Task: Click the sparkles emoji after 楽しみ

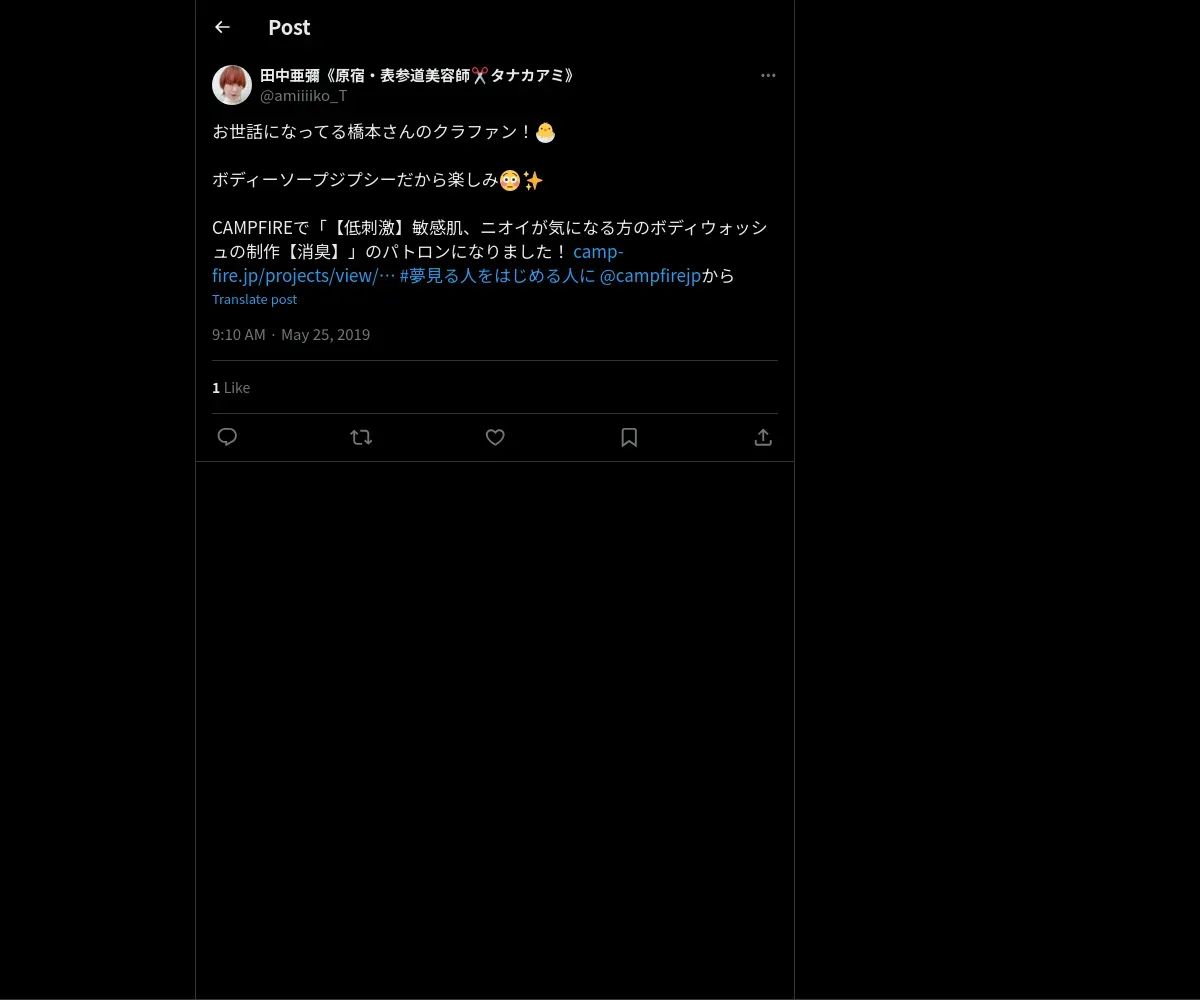Action: click(x=533, y=181)
